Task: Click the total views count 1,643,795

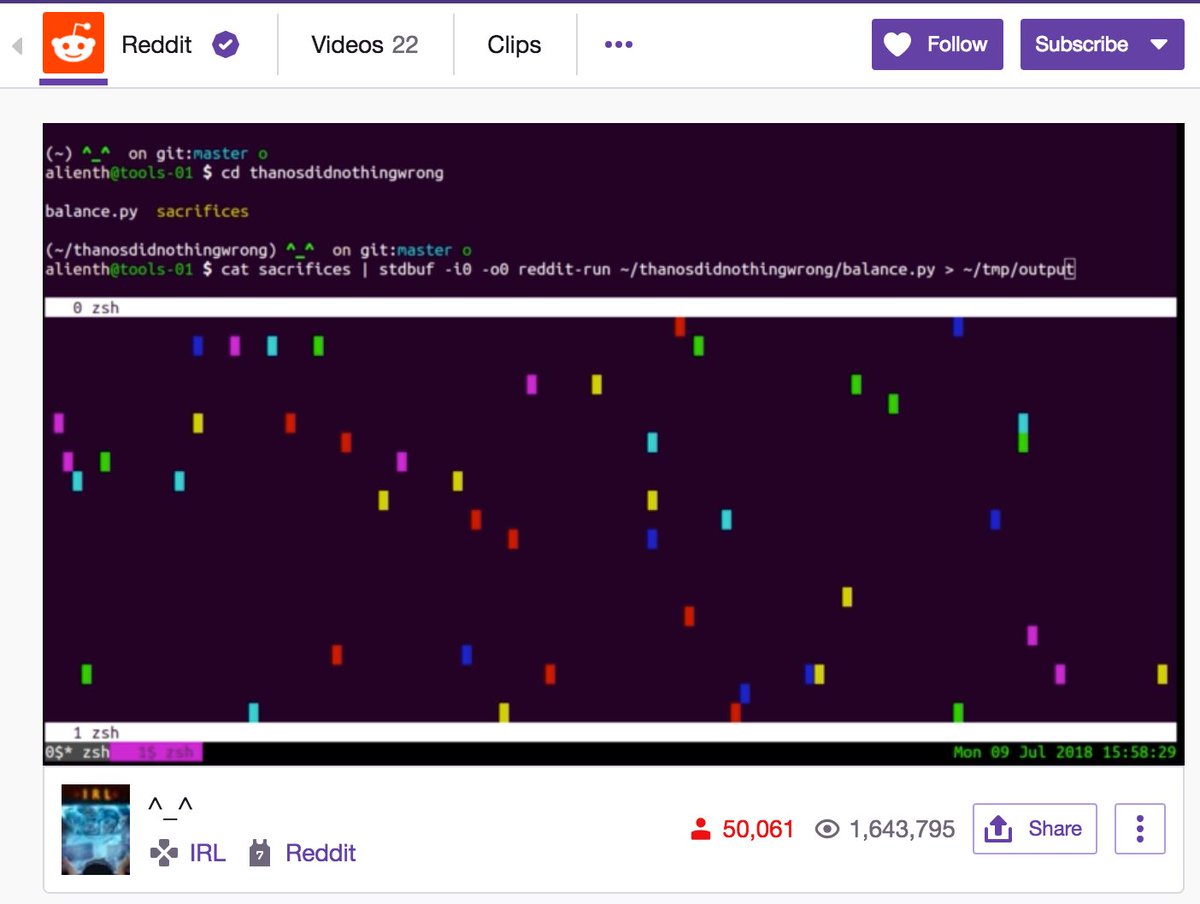Action: (902, 829)
